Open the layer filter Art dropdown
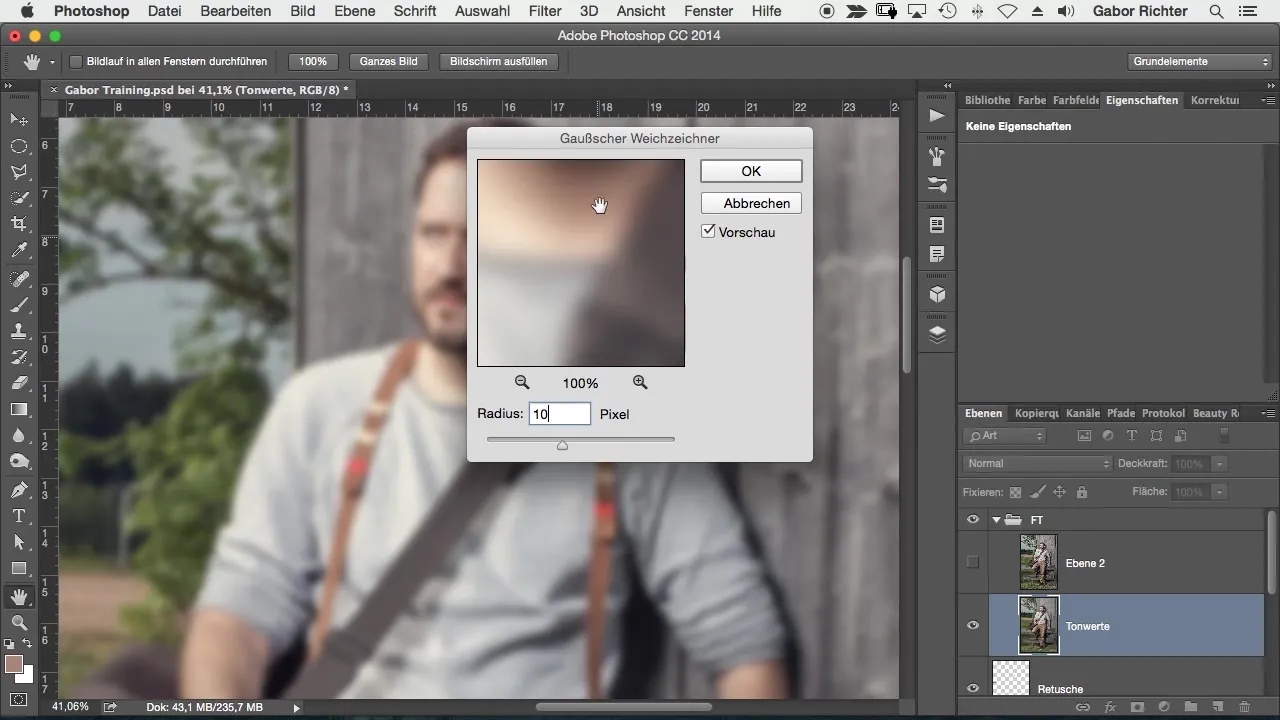This screenshot has width=1280, height=720. 1006,436
